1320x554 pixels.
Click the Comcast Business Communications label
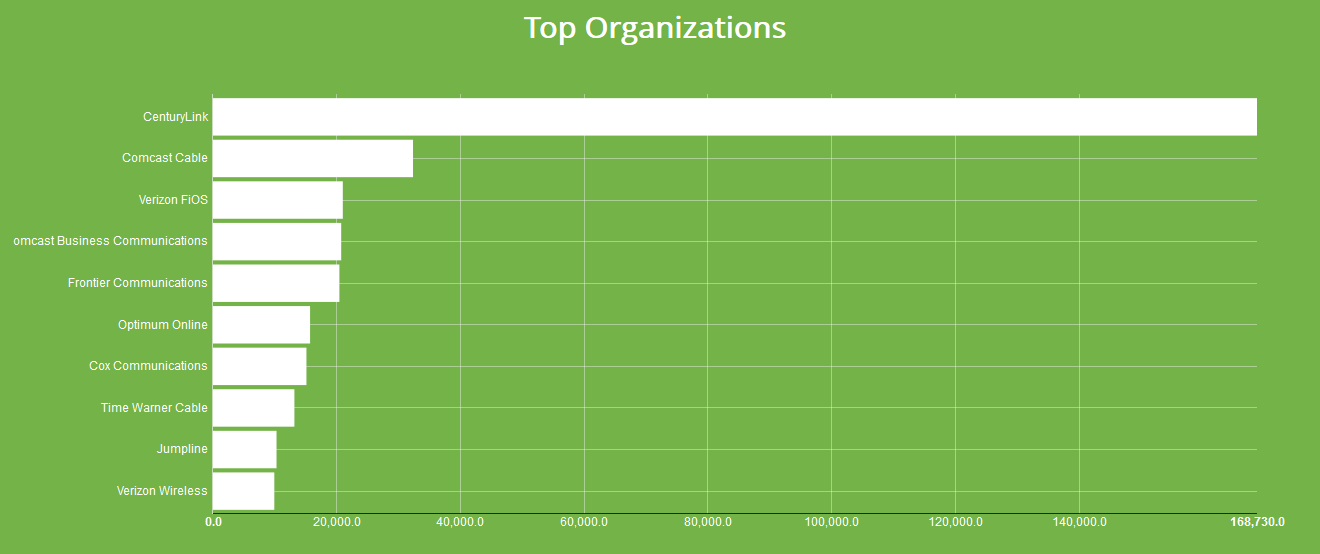[111, 241]
